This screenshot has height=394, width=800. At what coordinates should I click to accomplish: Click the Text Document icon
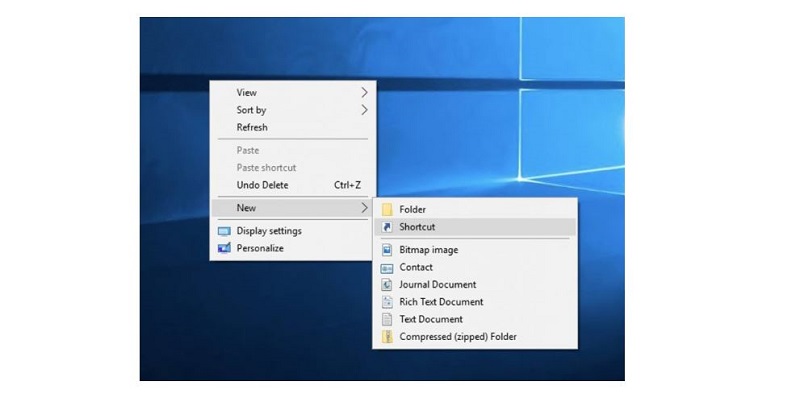[387, 319]
